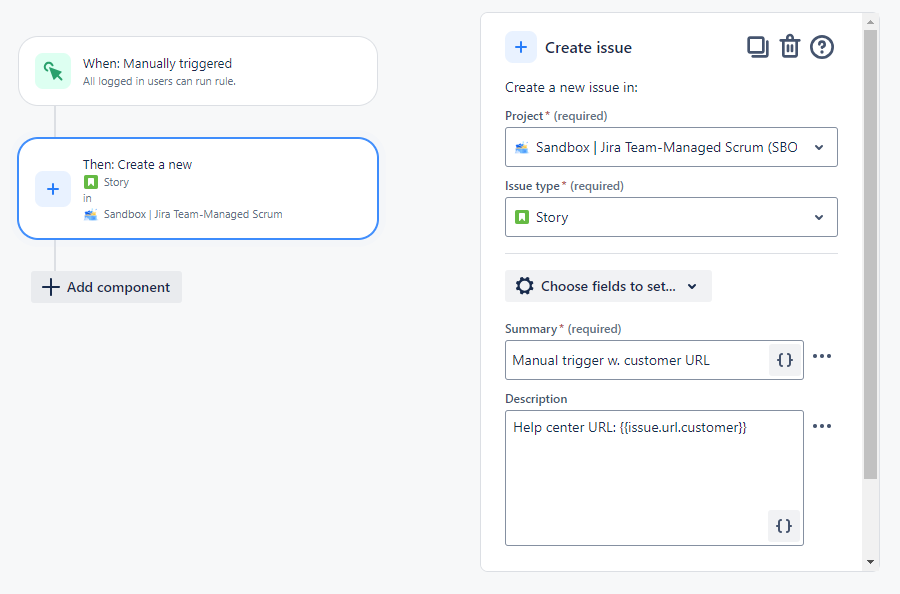Open help via the question mark icon
This screenshot has height=594, width=900.
[822, 46]
